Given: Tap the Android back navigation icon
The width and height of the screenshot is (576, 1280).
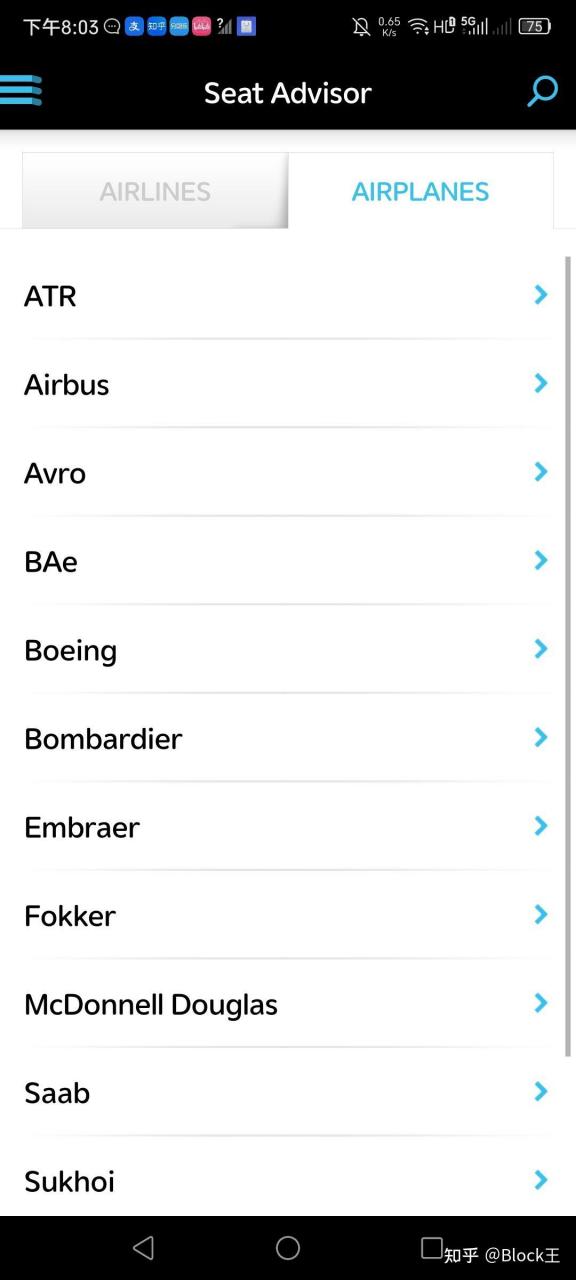Looking at the screenshot, I should click(144, 1247).
